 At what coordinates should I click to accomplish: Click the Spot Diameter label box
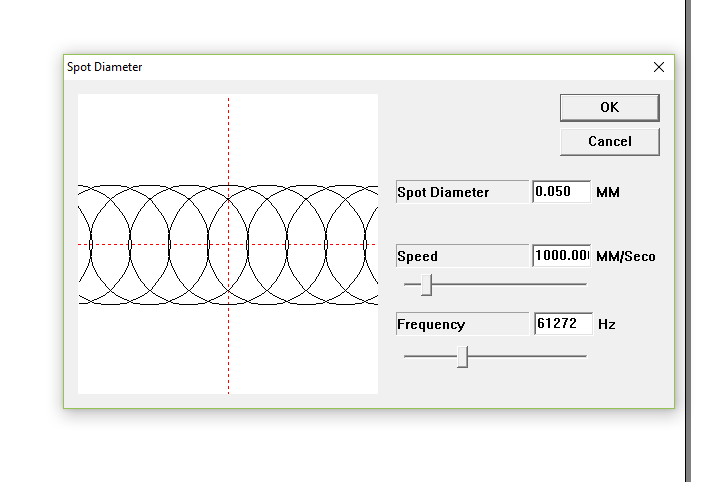point(462,192)
